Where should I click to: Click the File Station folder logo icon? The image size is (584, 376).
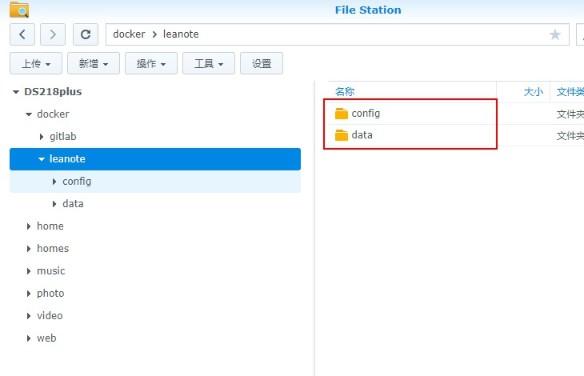click(x=19, y=10)
